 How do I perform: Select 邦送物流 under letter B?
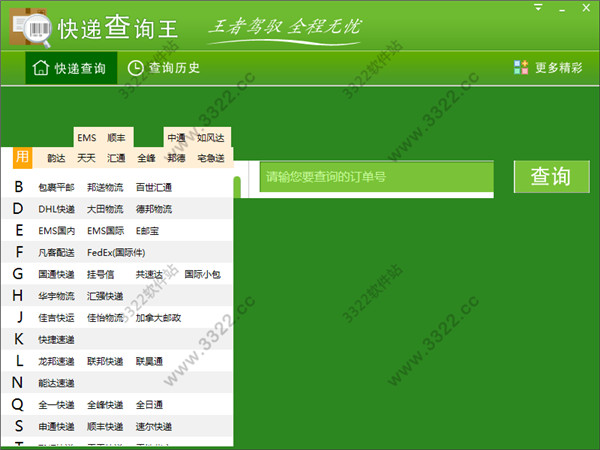pyautogui.click(x=105, y=187)
